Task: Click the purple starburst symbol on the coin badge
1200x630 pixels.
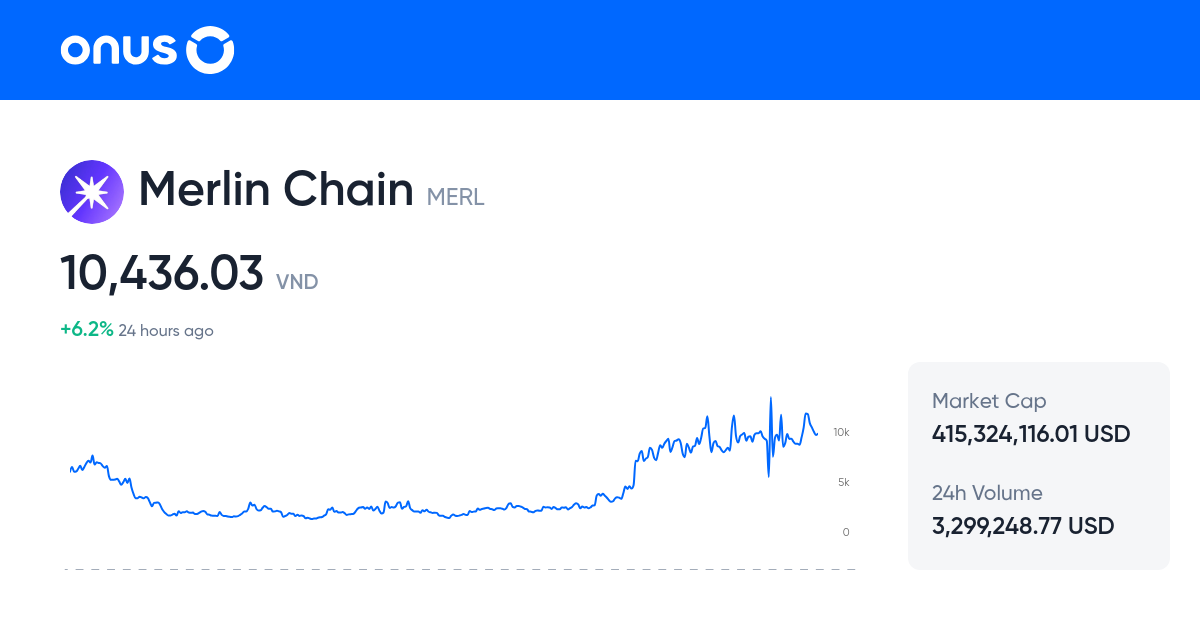Action: pyautogui.click(x=91, y=191)
